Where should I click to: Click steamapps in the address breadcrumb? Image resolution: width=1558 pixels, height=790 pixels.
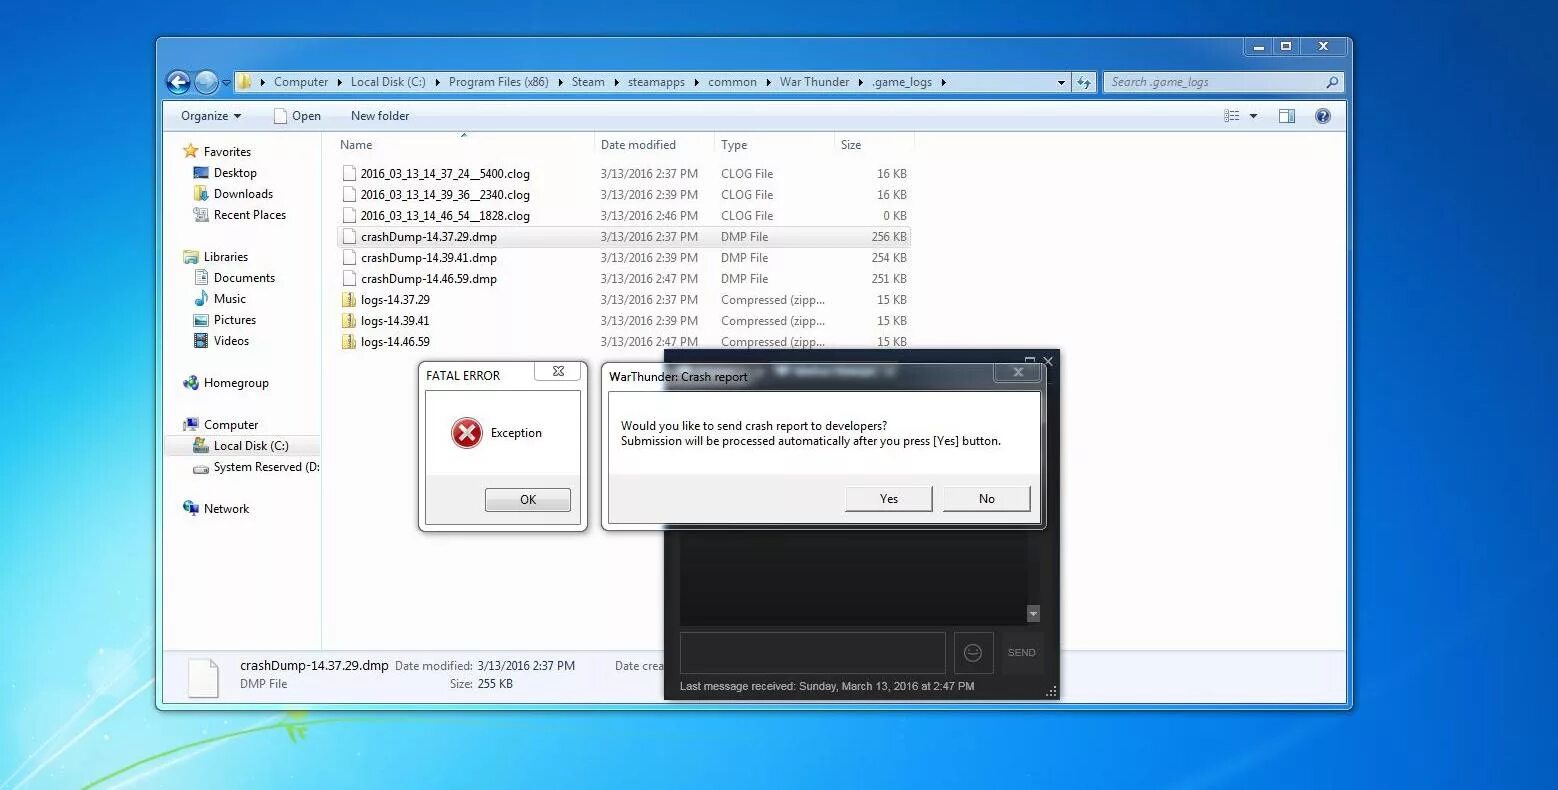[656, 82]
